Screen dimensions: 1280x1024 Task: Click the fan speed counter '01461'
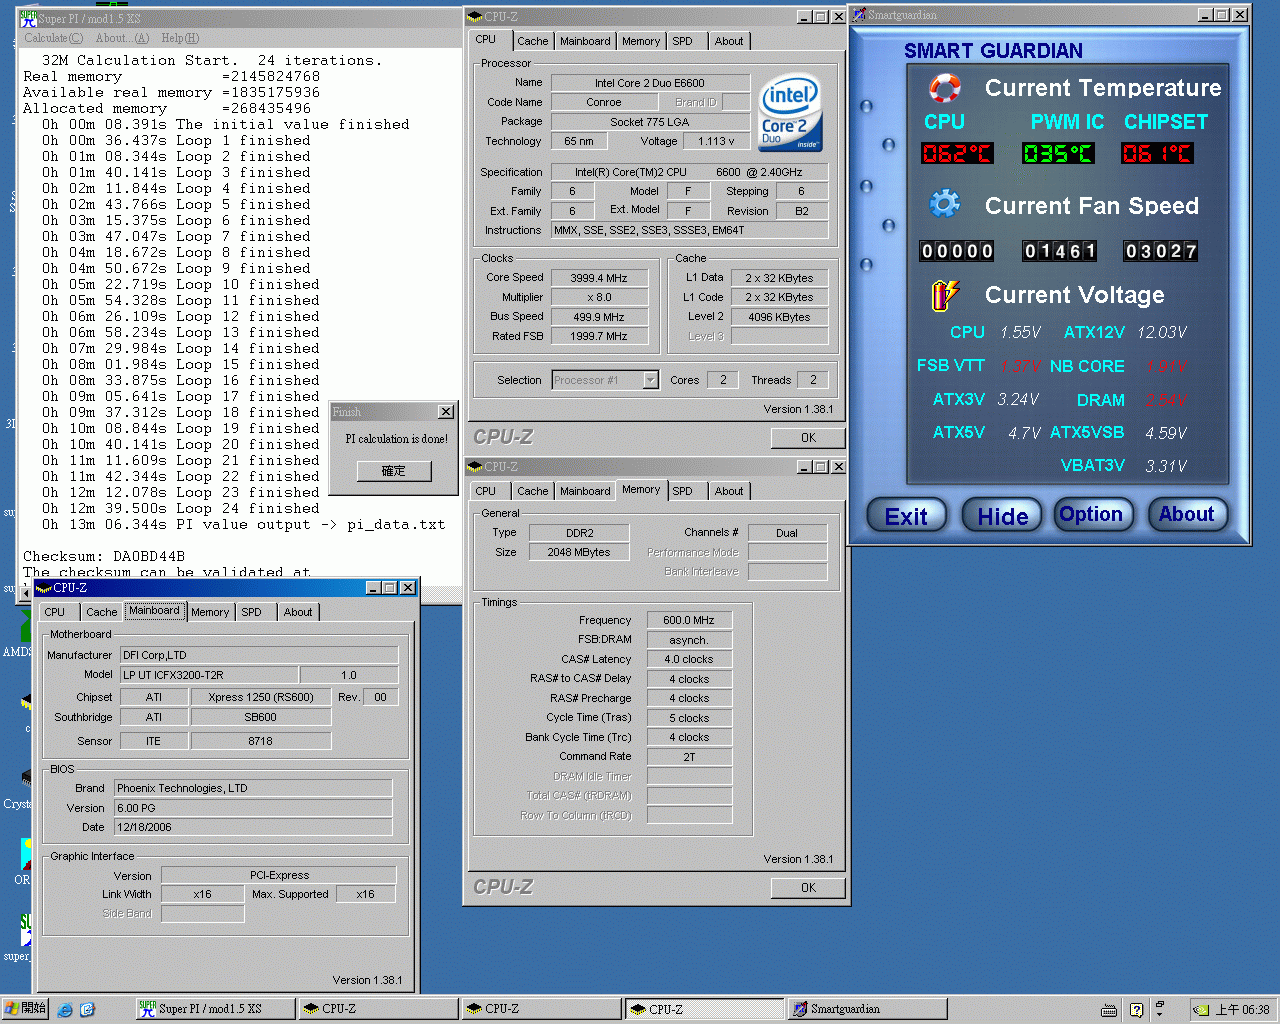1059,251
